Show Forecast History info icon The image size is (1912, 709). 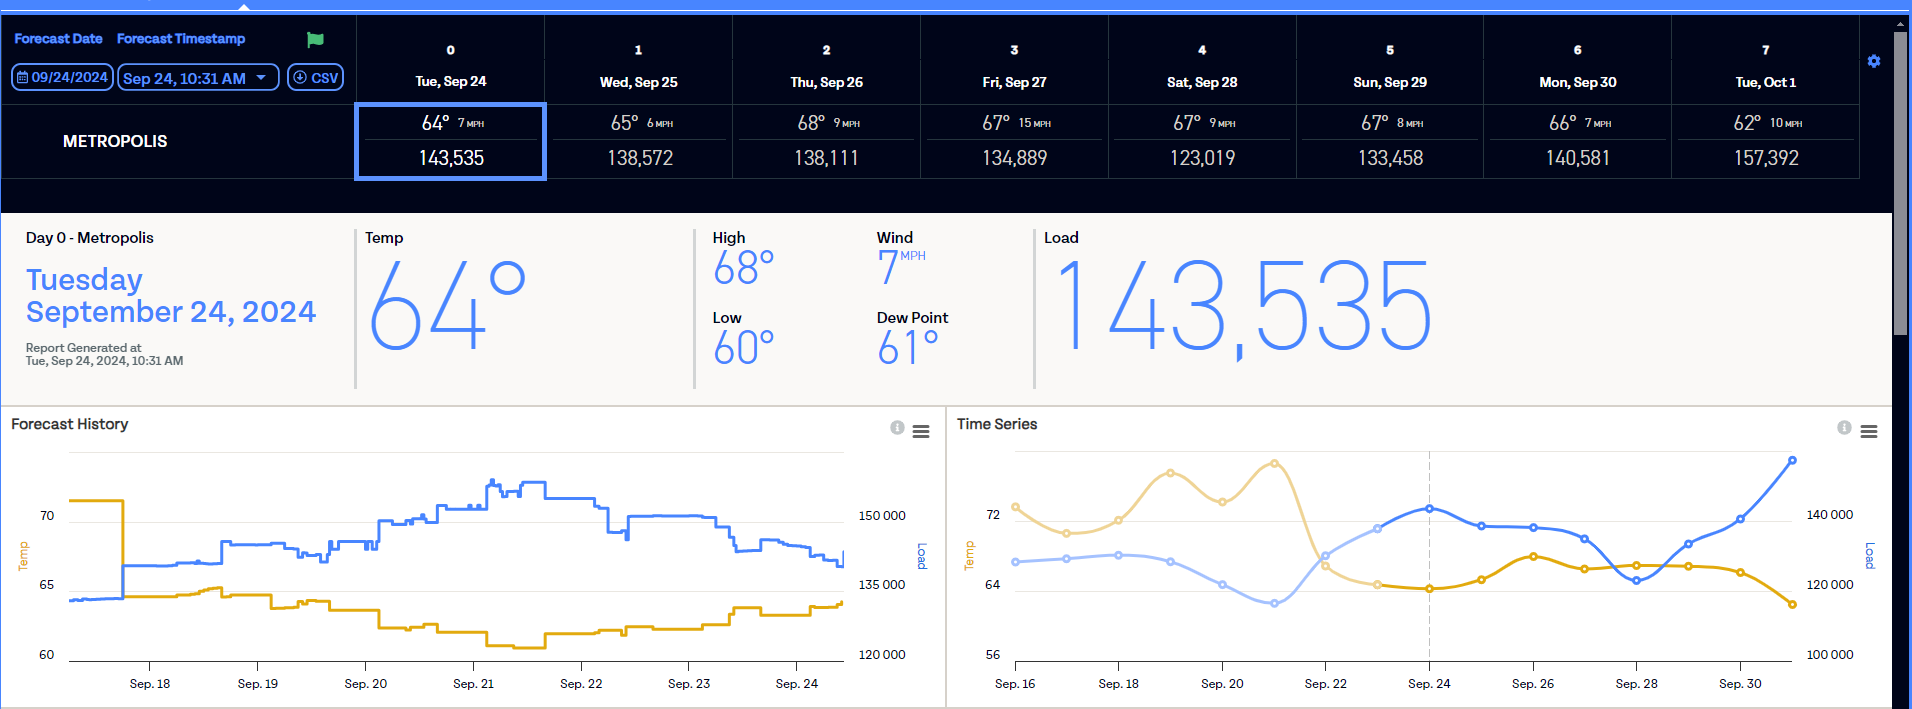(x=897, y=428)
